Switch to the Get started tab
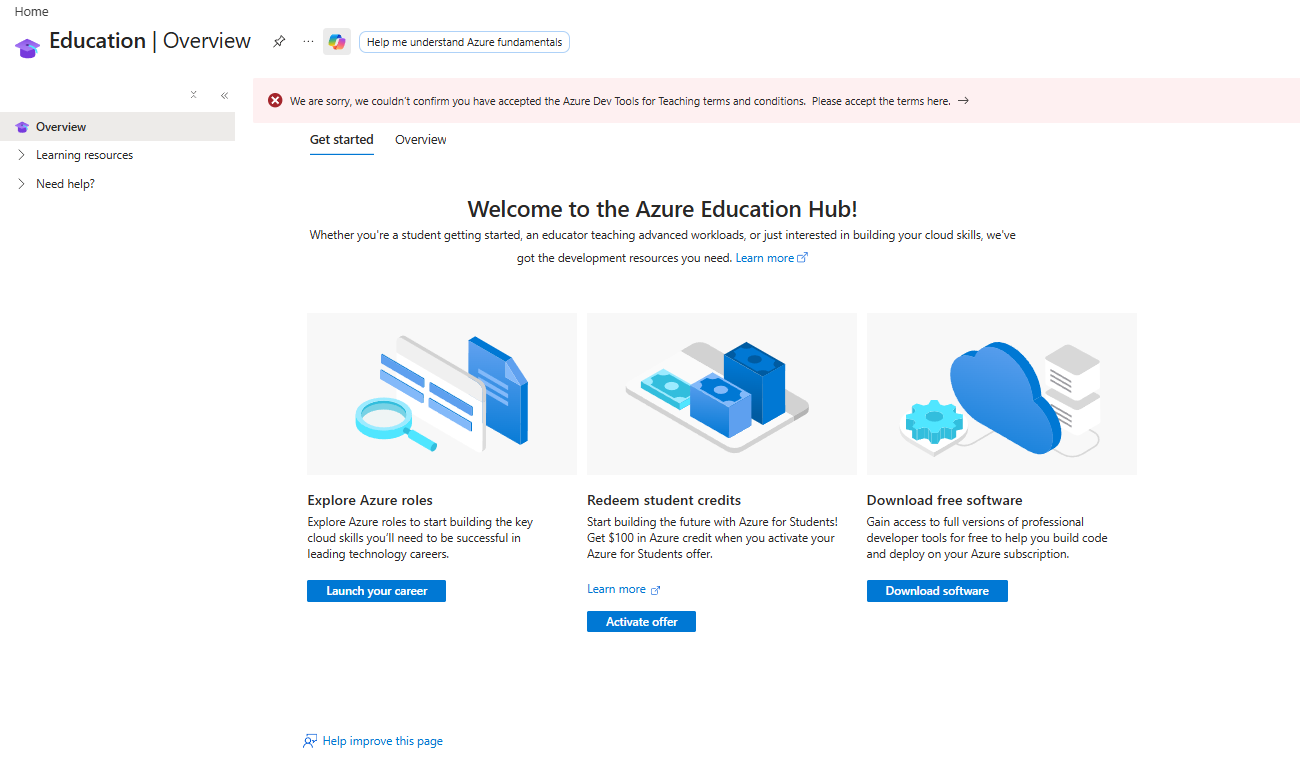The height and width of the screenshot is (784, 1300). [342, 140]
